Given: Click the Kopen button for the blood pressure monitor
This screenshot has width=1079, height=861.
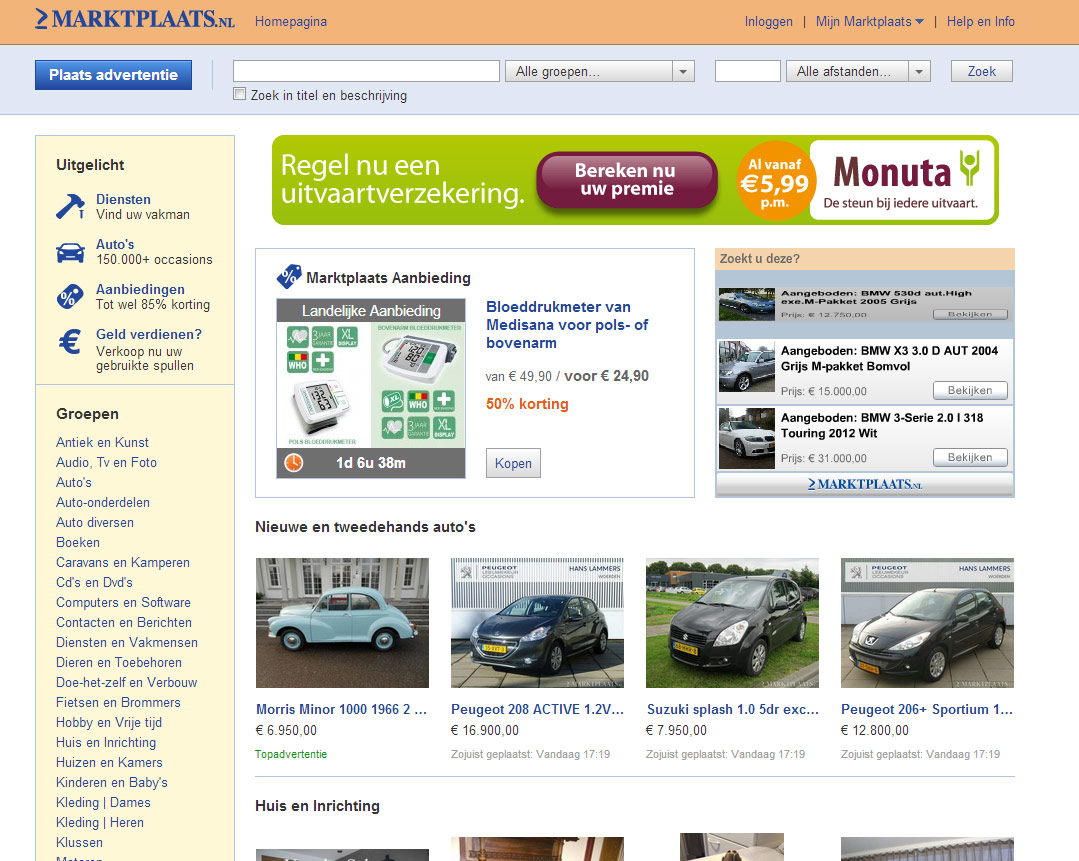Looking at the screenshot, I should point(513,463).
